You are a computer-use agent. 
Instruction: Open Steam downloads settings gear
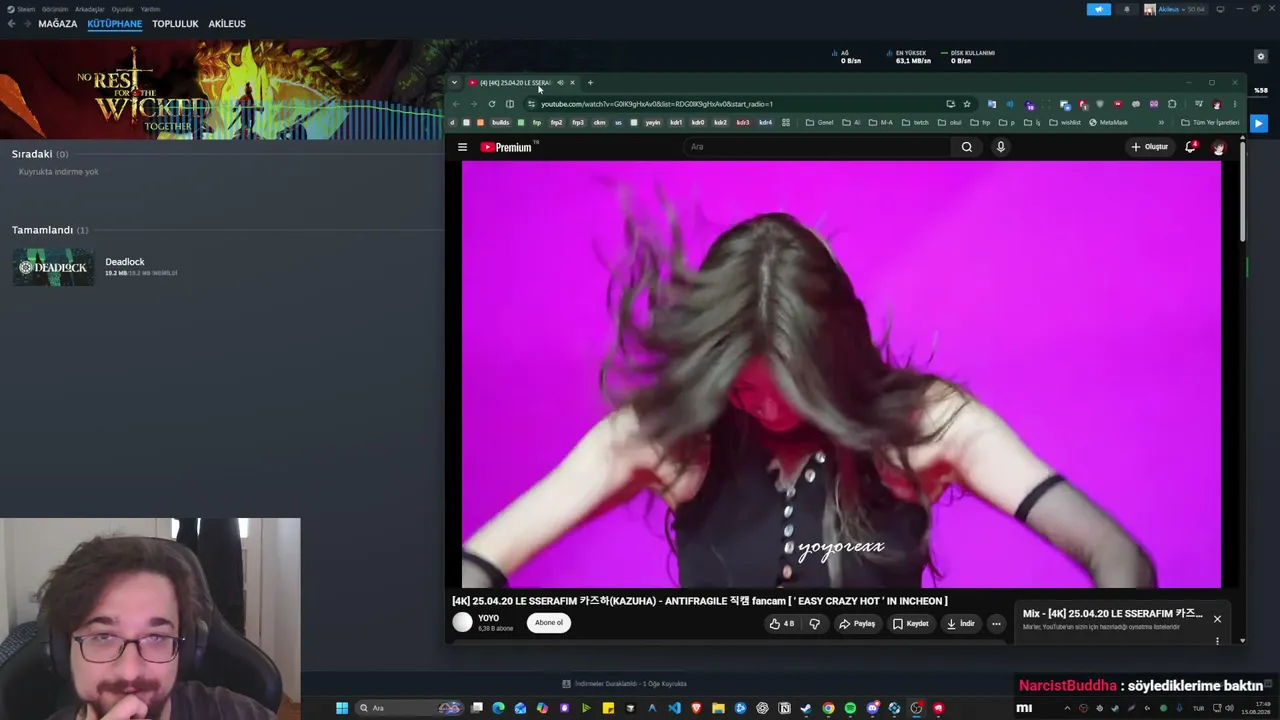(x=1261, y=57)
